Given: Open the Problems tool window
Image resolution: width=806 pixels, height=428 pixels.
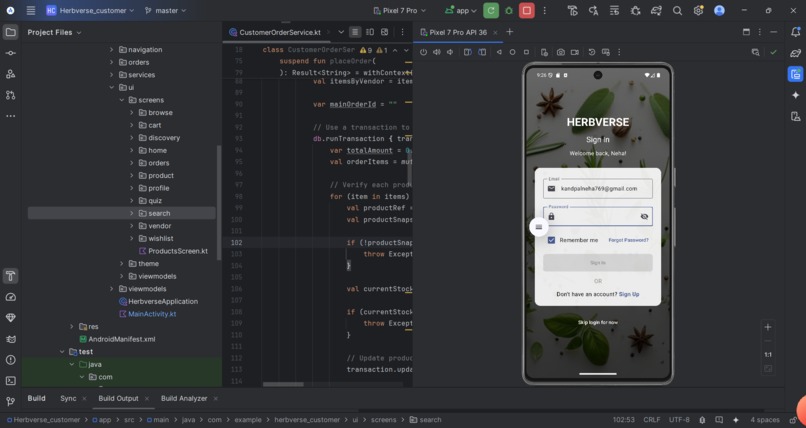Looking at the screenshot, I should coord(10,360).
